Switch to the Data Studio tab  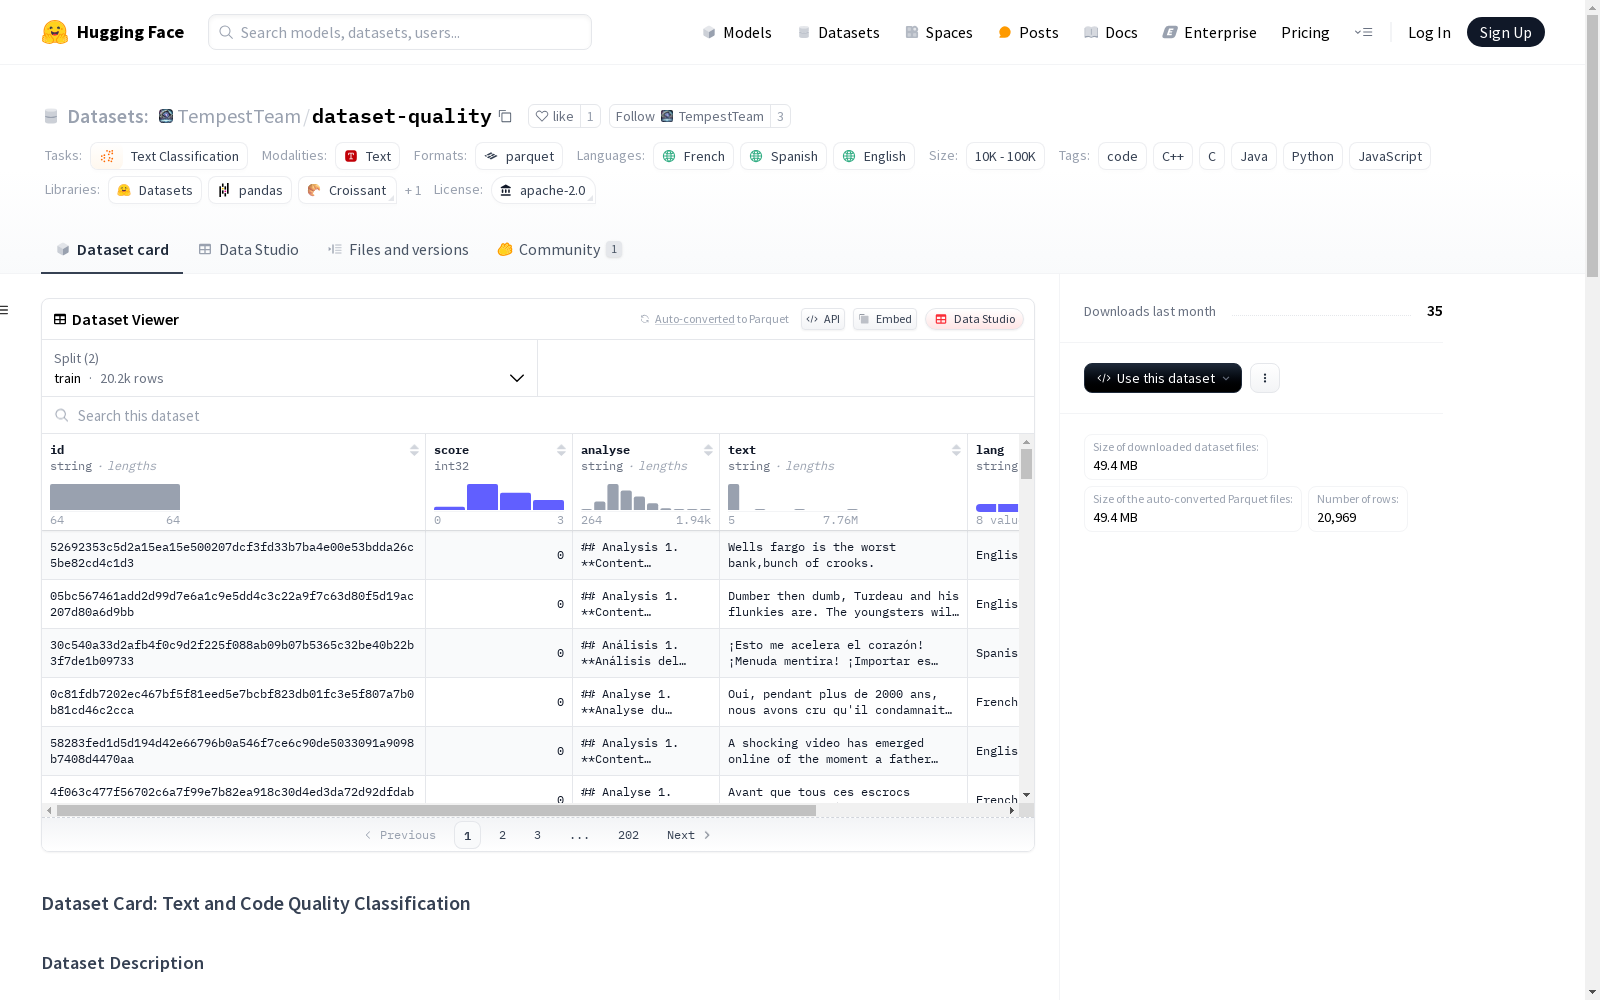point(248,250)
